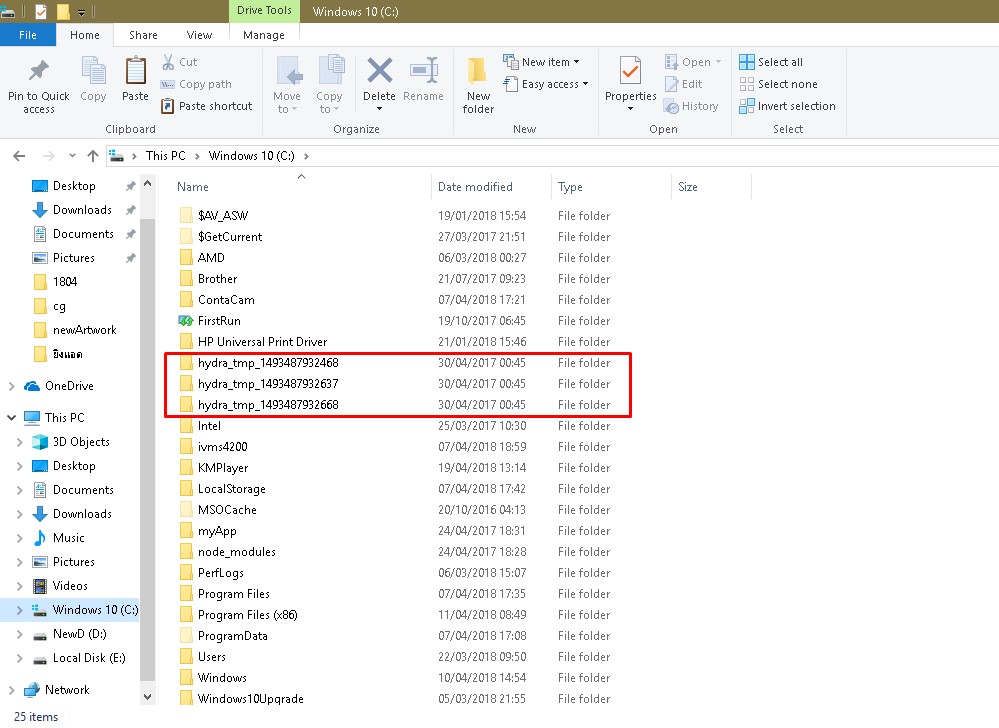The image size is (999, 728).
Task: Click the Paste shortcut icon
Action: tap(168, 106)
